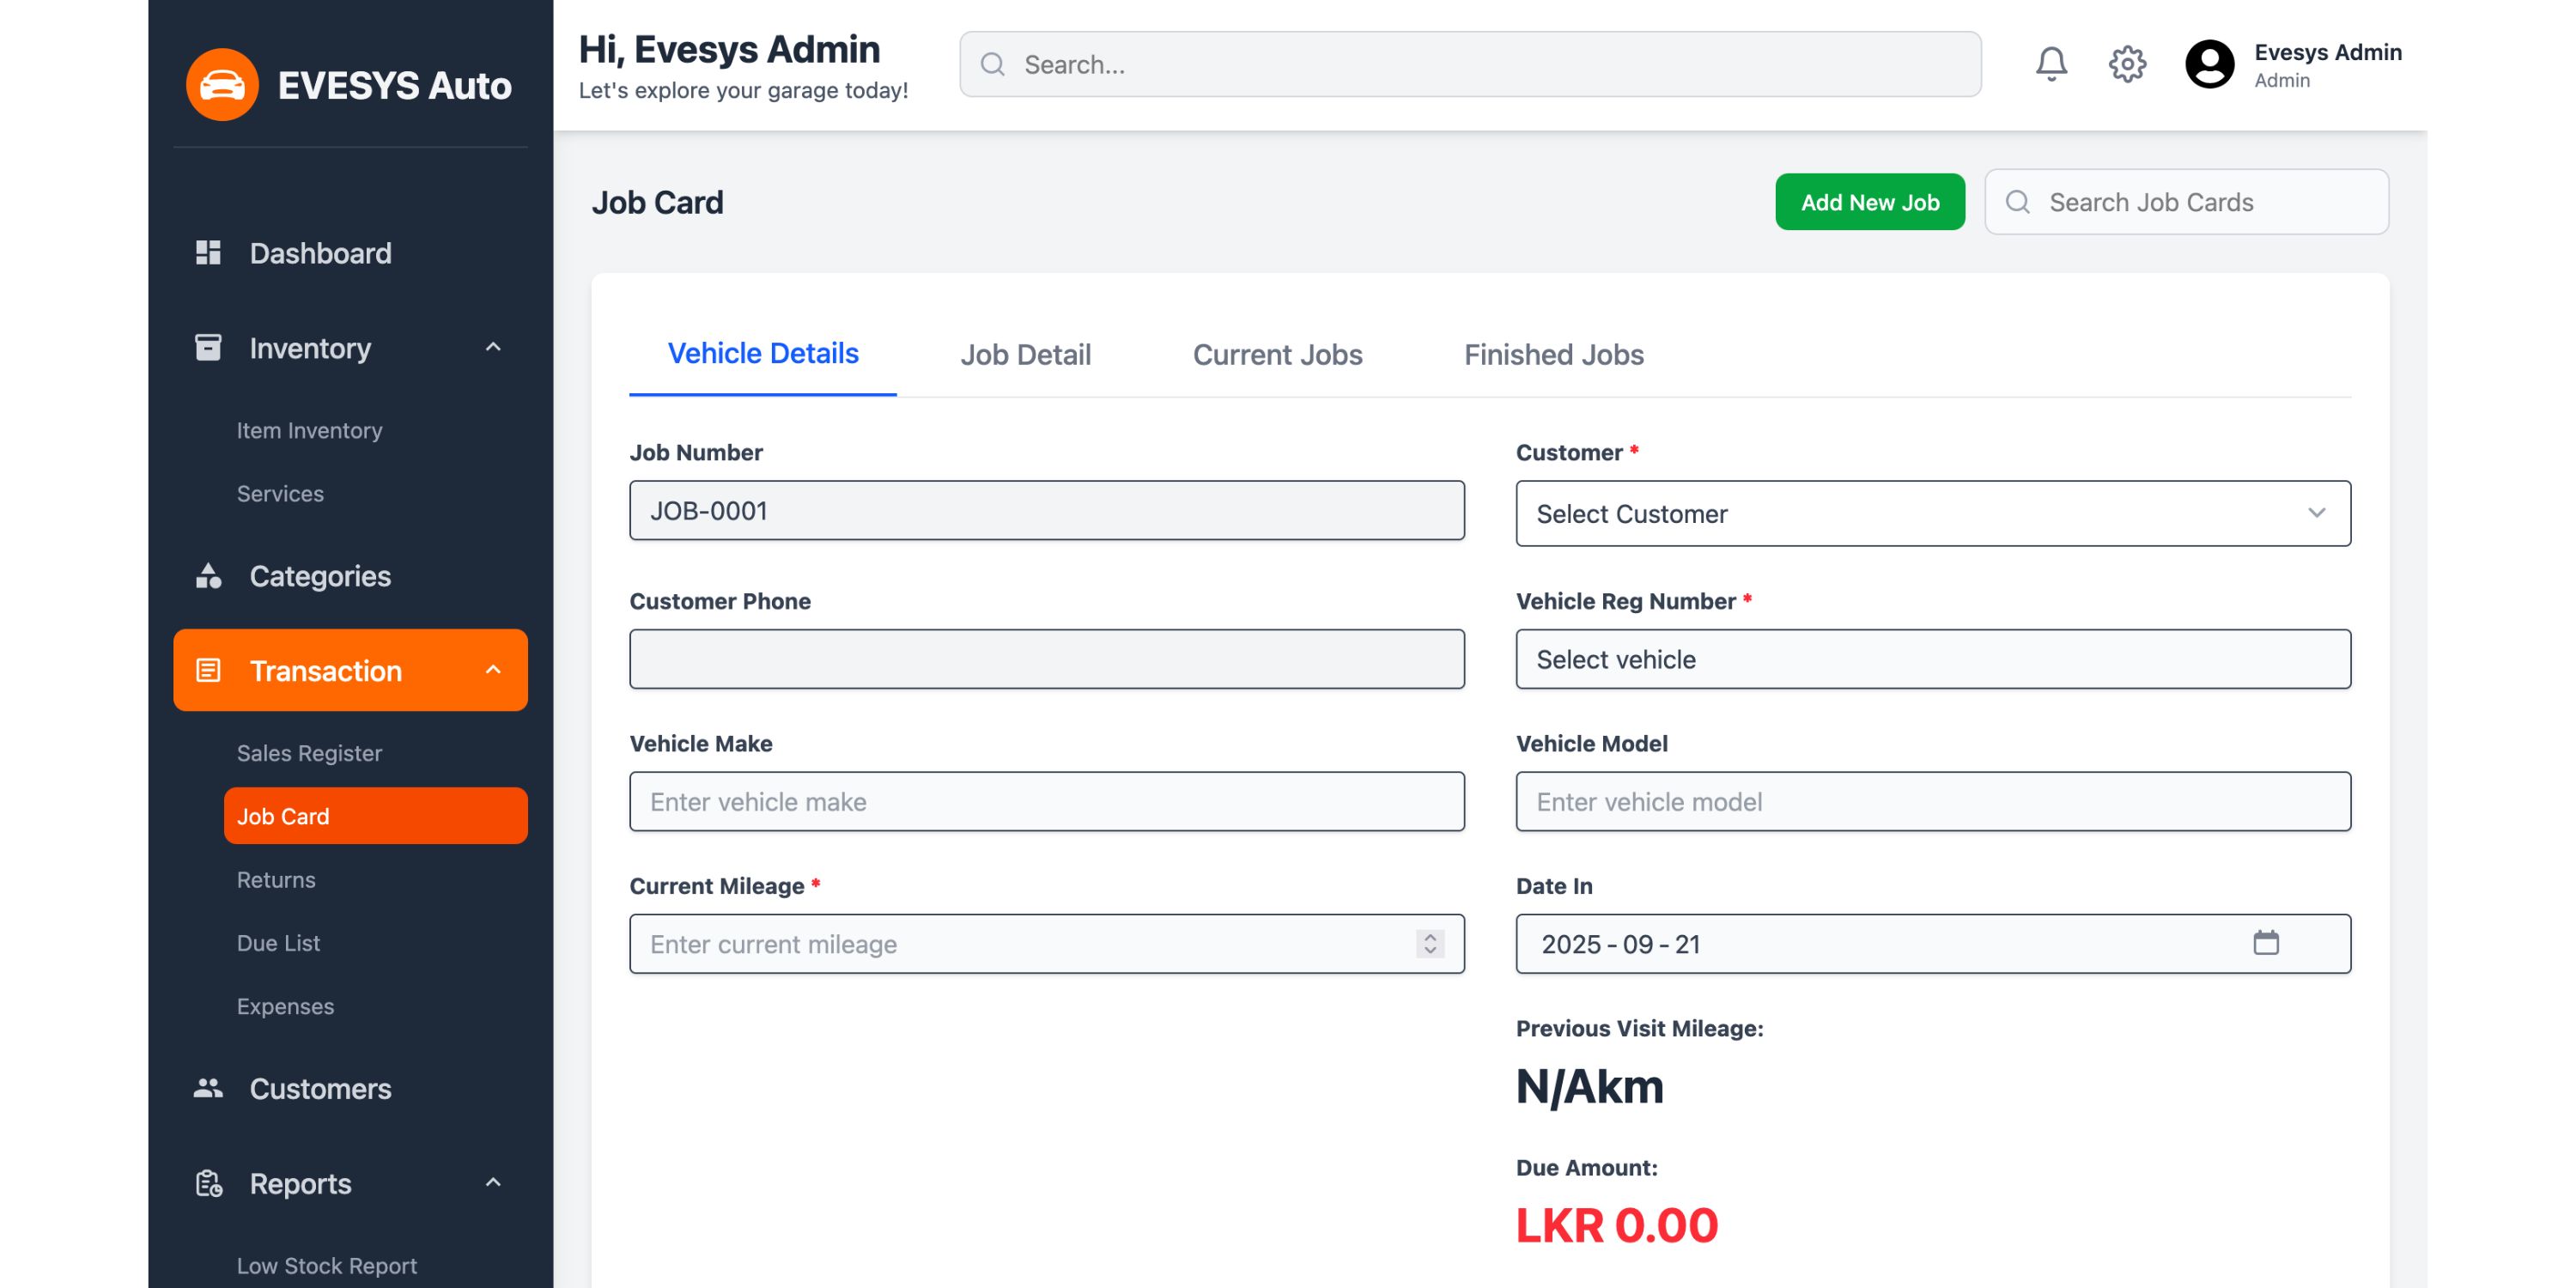Click the Enter vehicle make field

click(1046, 802)
